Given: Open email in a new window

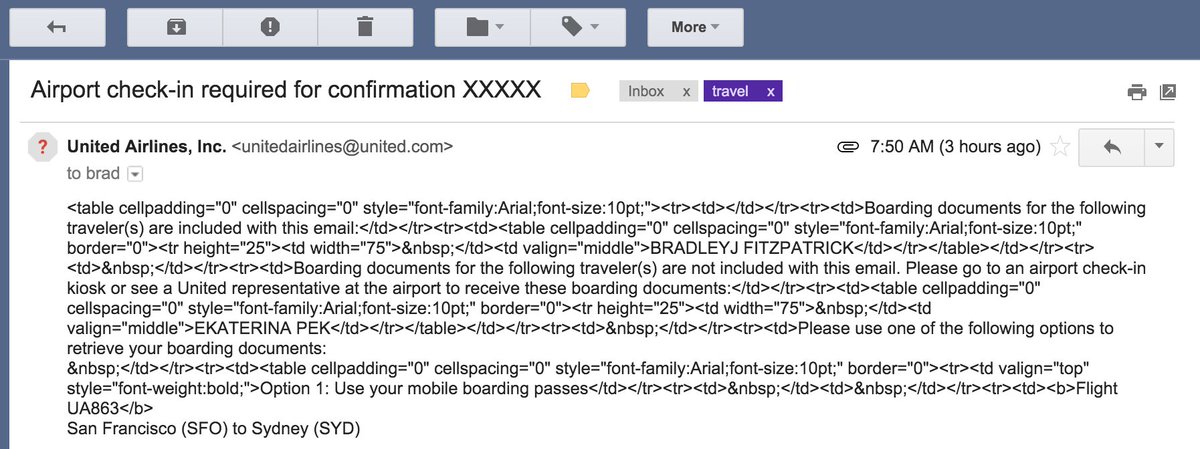Looking at the screenshot, I should pos(1168,92).
